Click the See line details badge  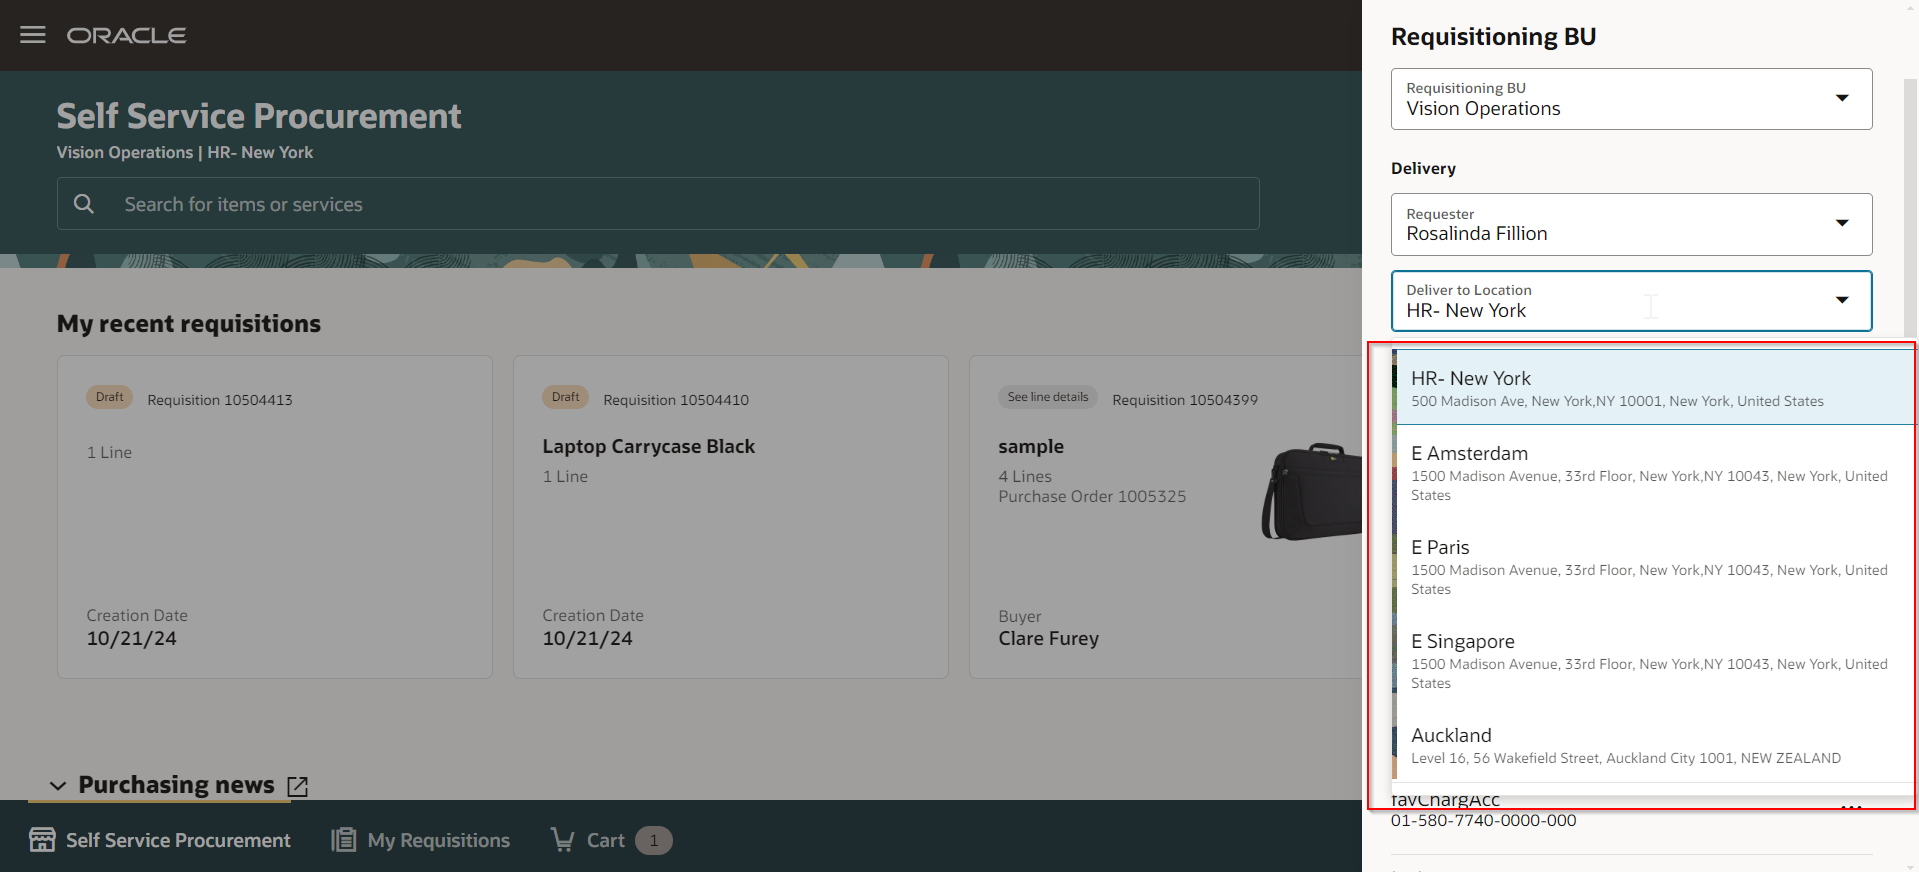pyautogui.click(x=1048, y=397)
